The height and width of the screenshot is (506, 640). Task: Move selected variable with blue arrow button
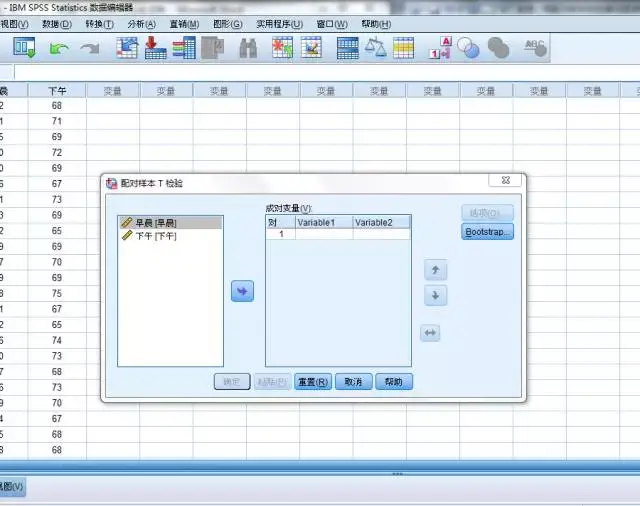coord(242,290)
